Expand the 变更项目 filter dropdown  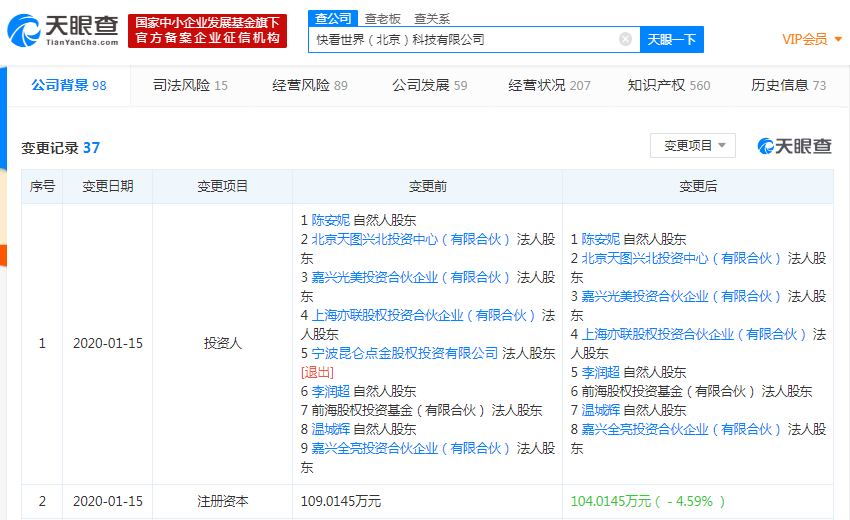pos(692,146)
